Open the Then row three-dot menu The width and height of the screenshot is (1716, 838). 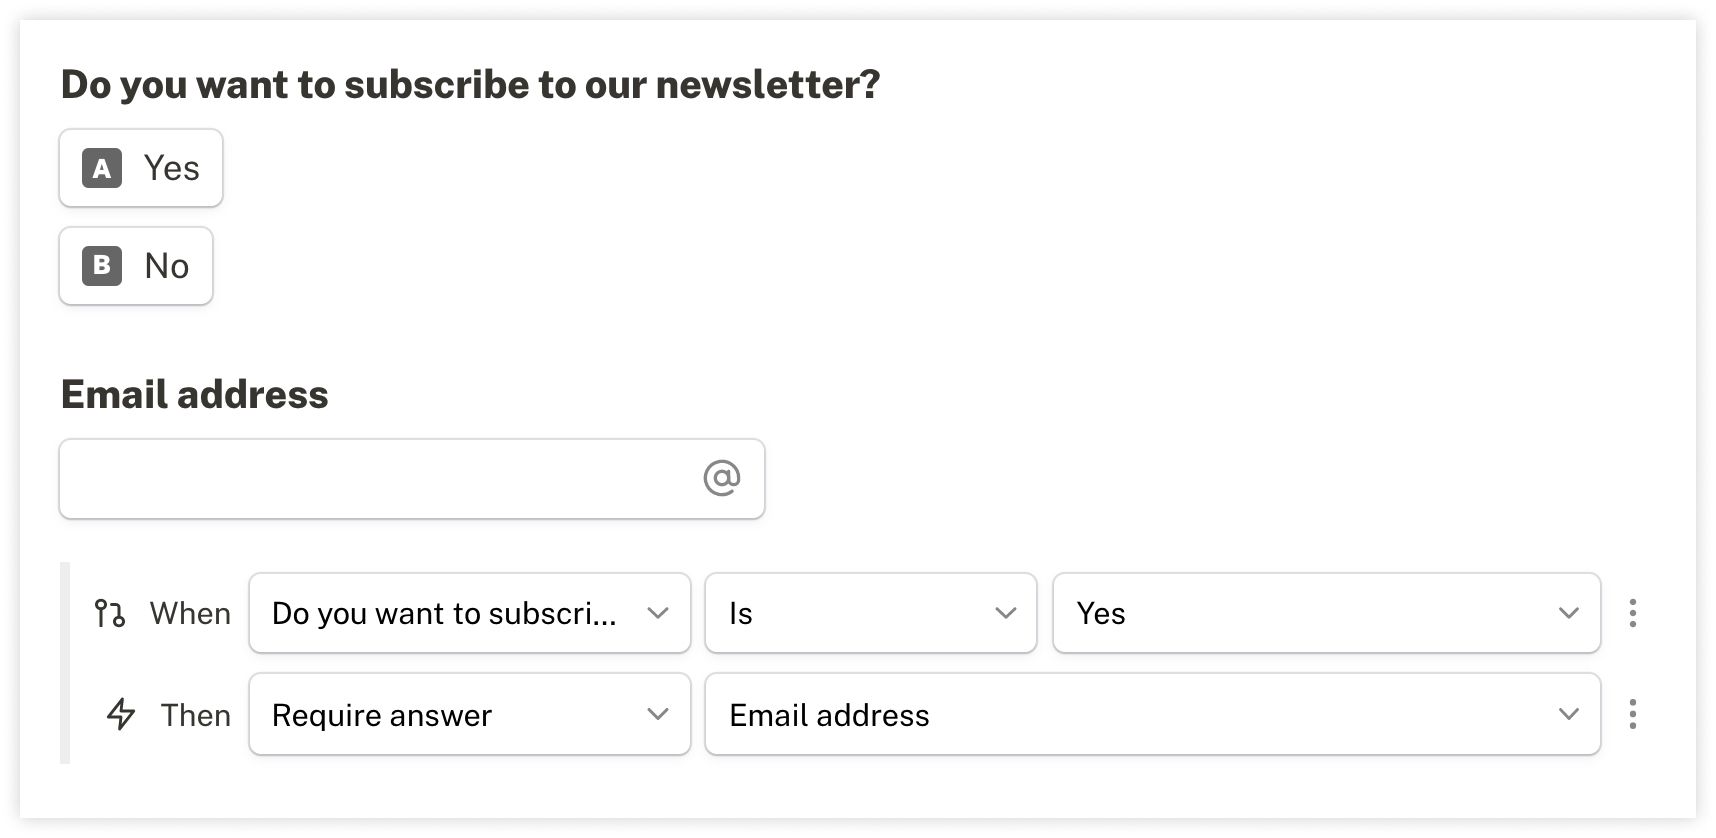(1632, 714)
